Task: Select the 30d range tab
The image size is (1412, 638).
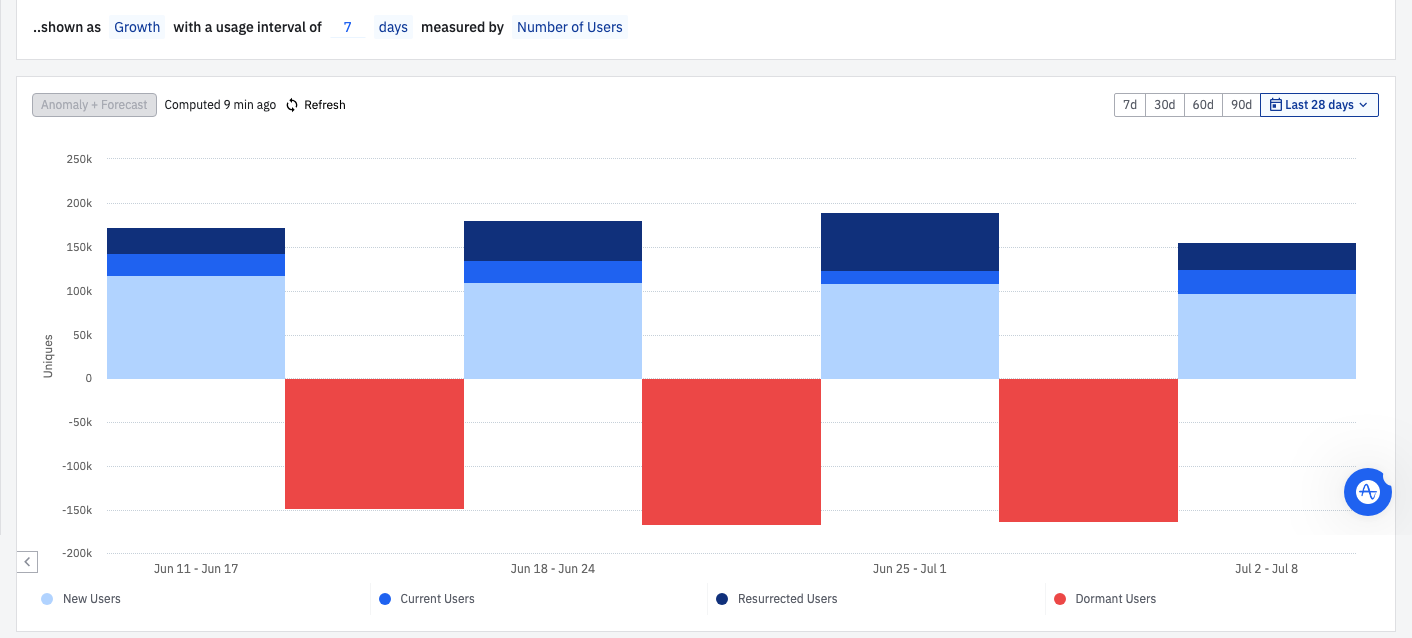Action: 1165,105
